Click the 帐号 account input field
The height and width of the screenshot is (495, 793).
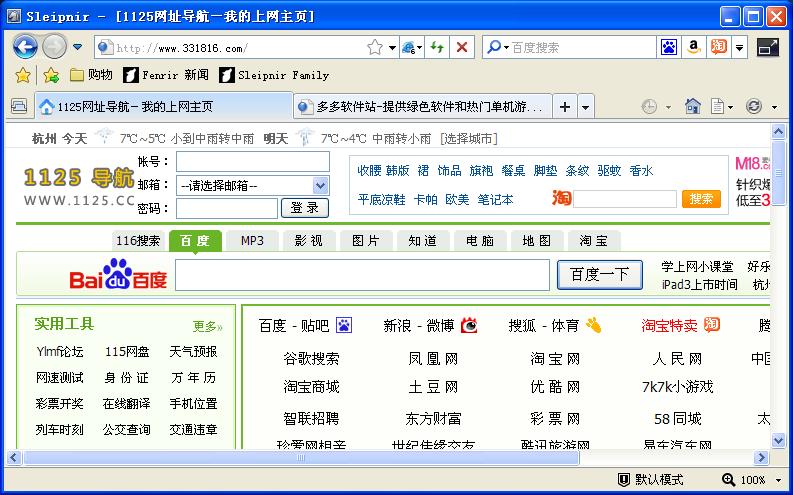(x=252, y=162)
